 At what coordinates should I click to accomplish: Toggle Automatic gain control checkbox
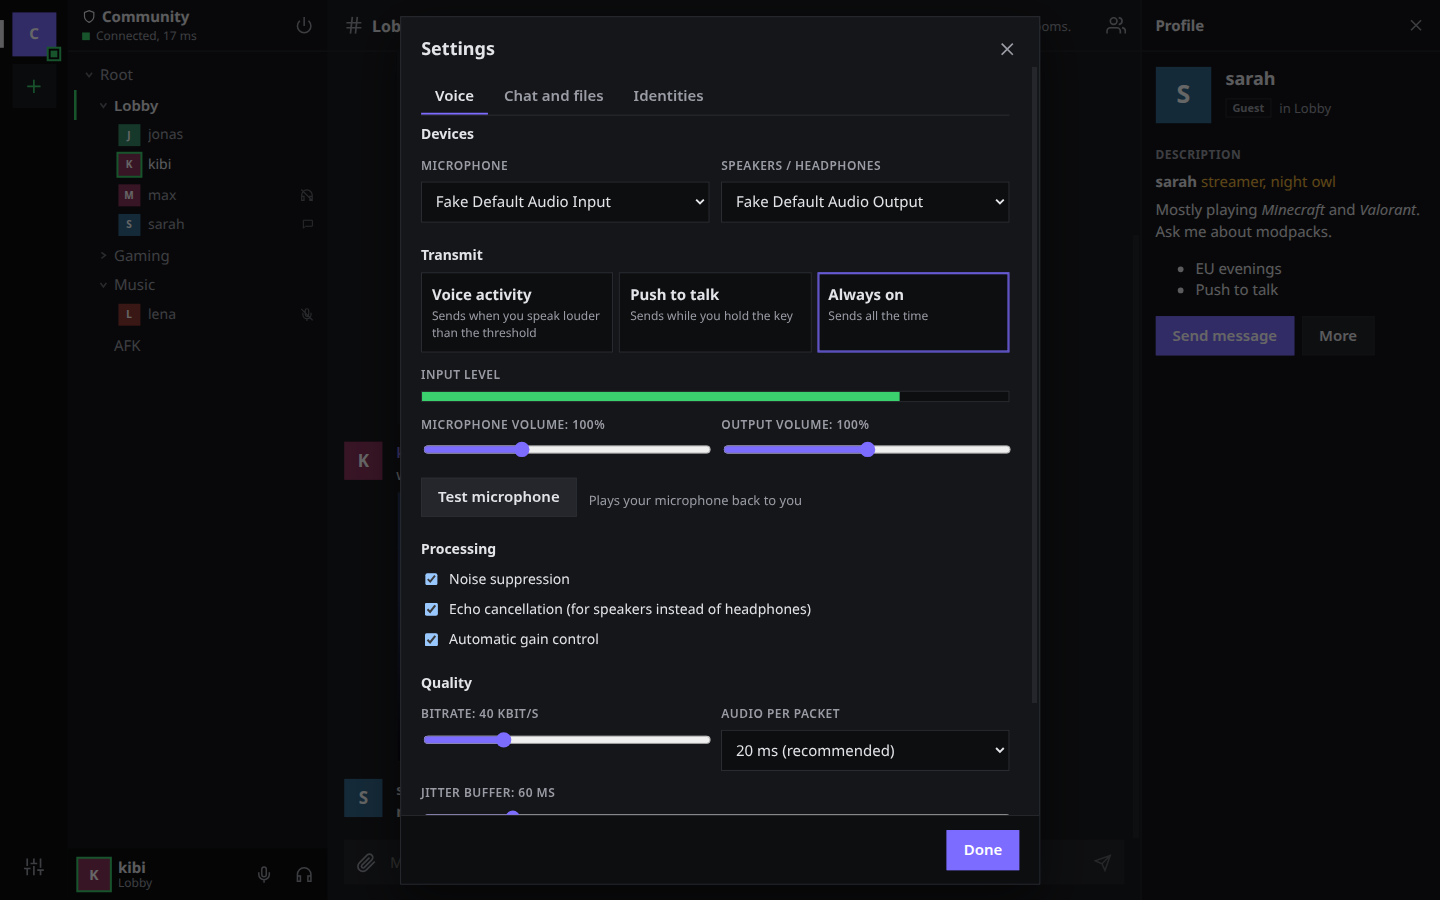click(x=431, y=639)
